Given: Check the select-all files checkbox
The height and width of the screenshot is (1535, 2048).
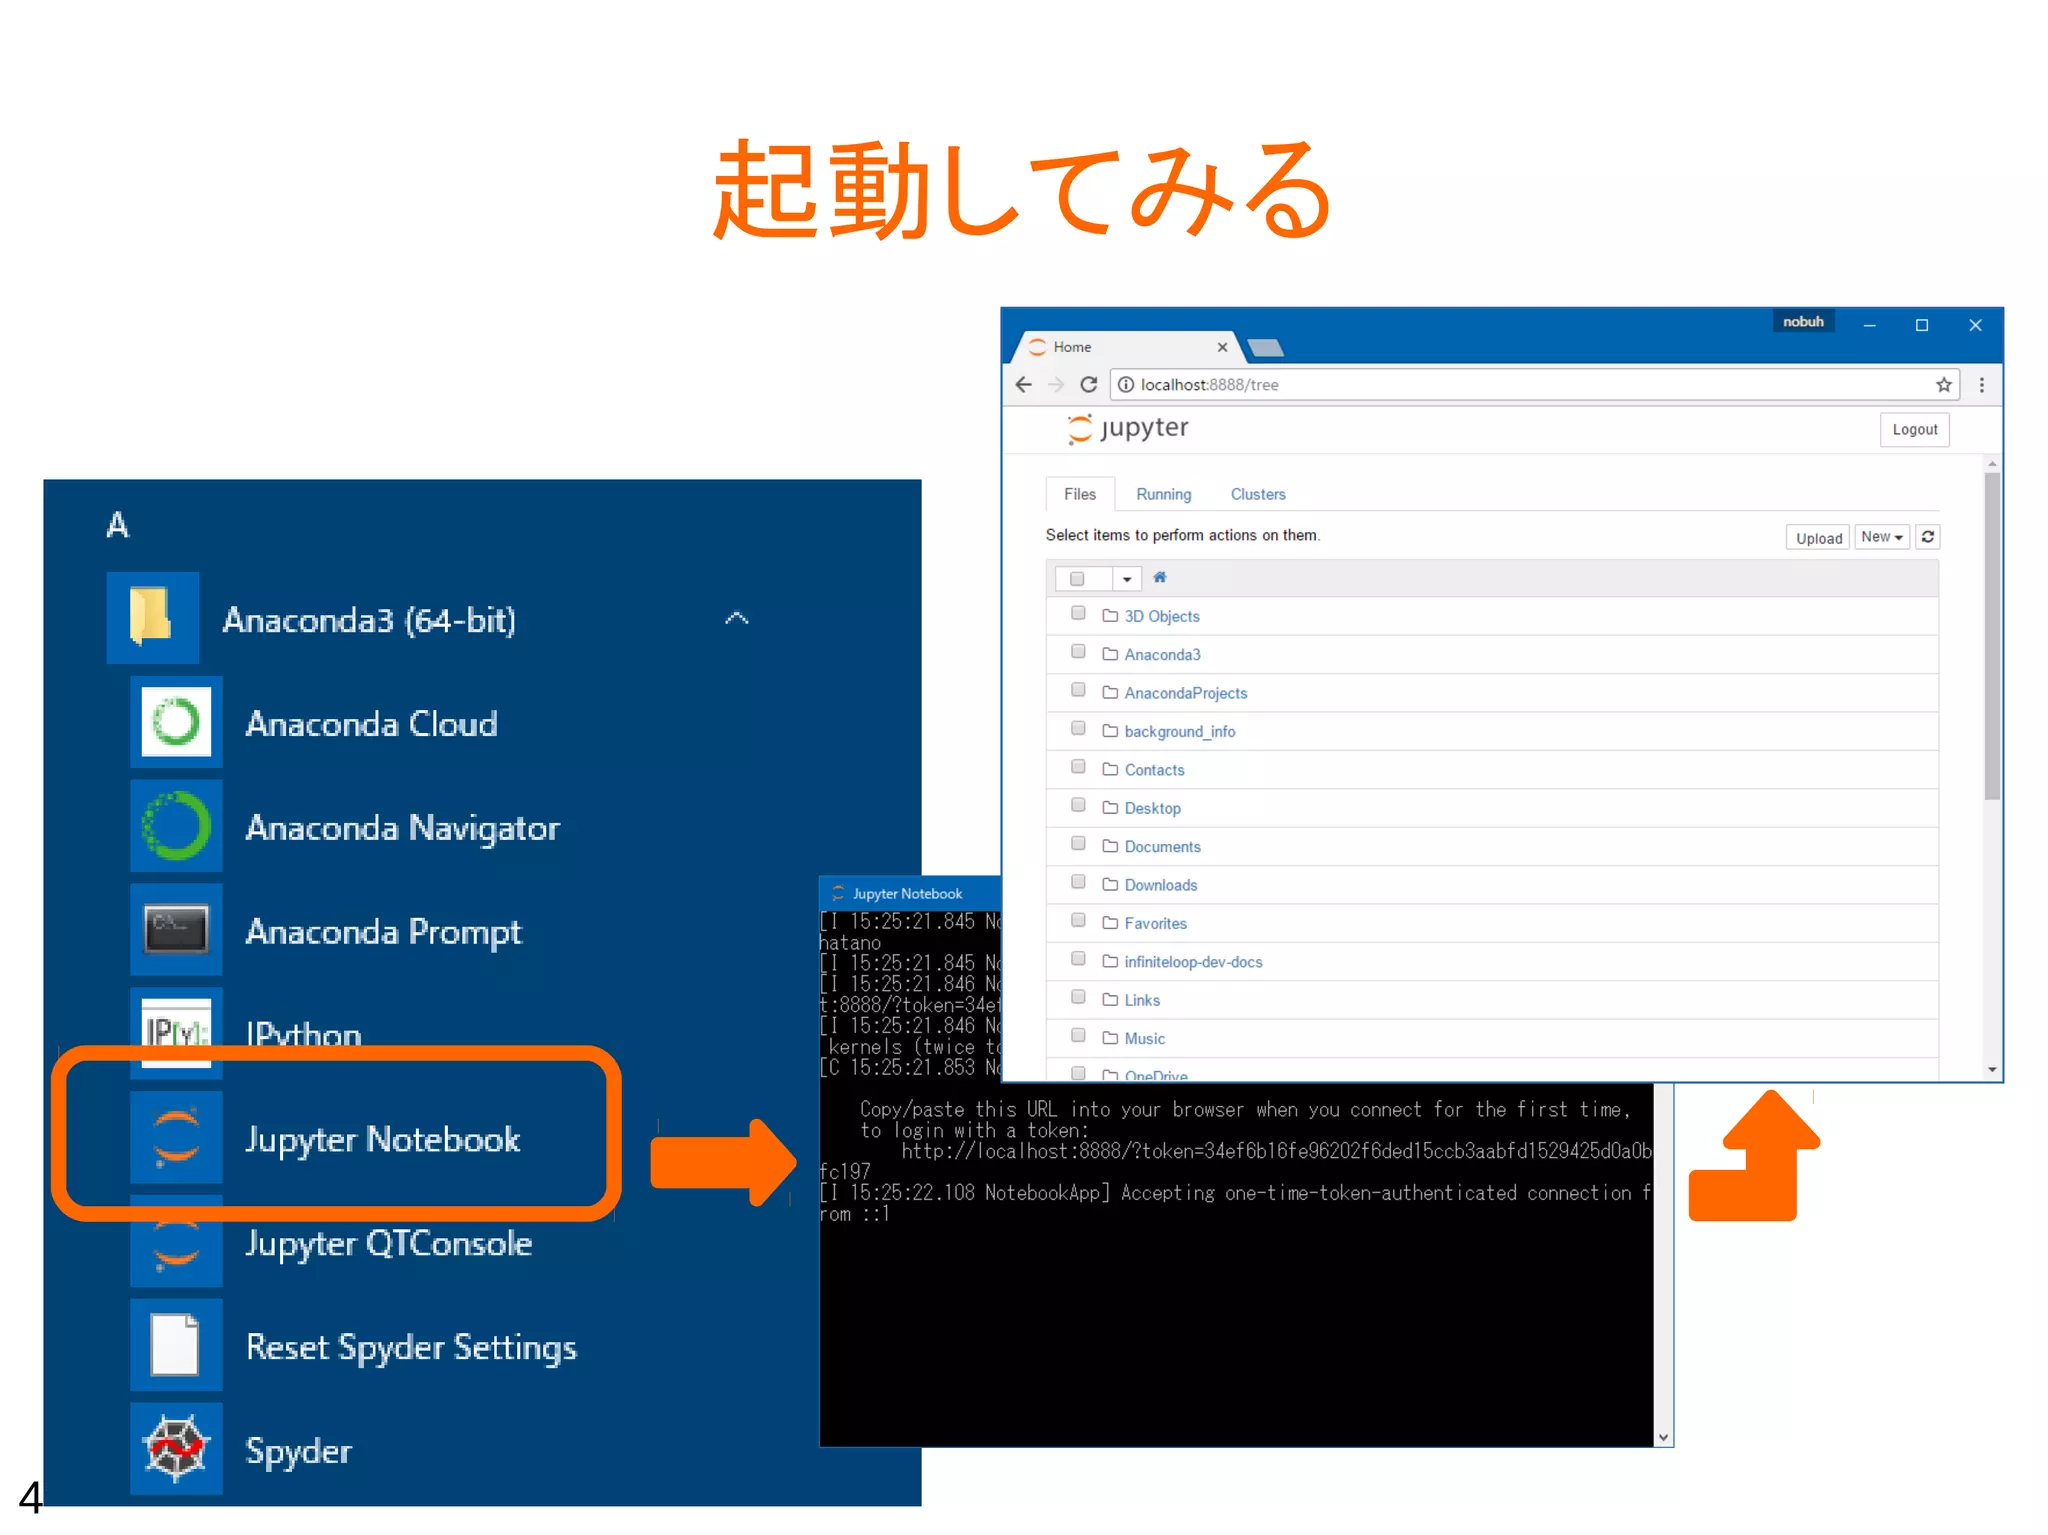Looking at the screenshot, I should click(1077, 579).
